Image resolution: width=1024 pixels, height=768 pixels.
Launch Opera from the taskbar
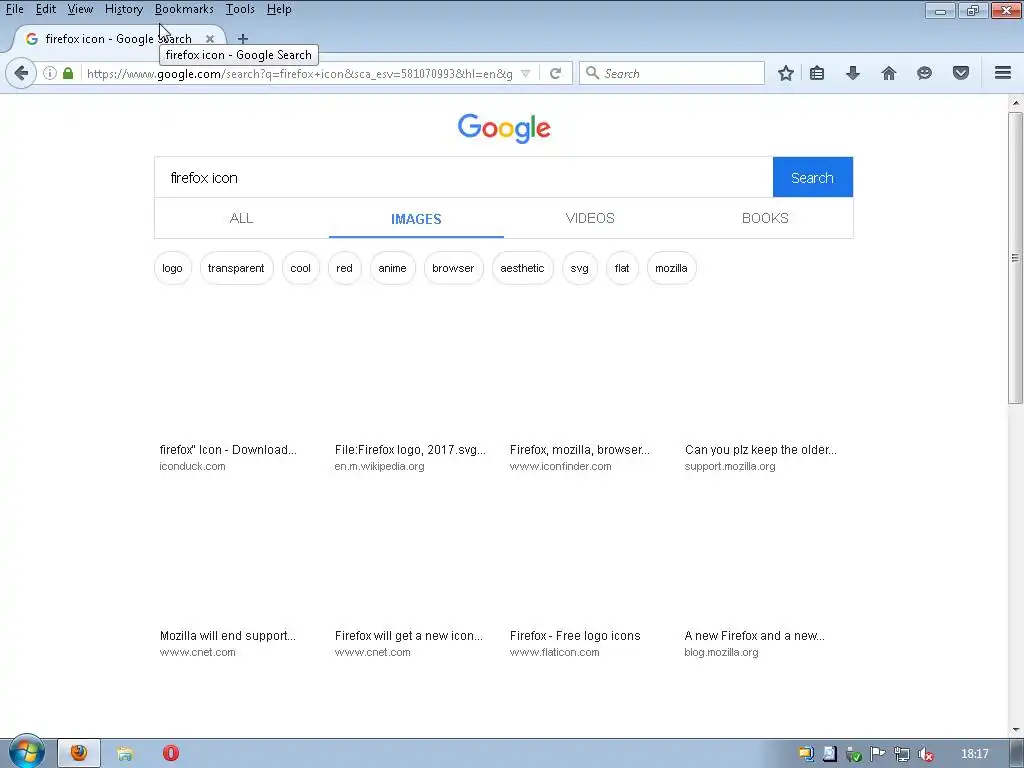coord(170,754)
